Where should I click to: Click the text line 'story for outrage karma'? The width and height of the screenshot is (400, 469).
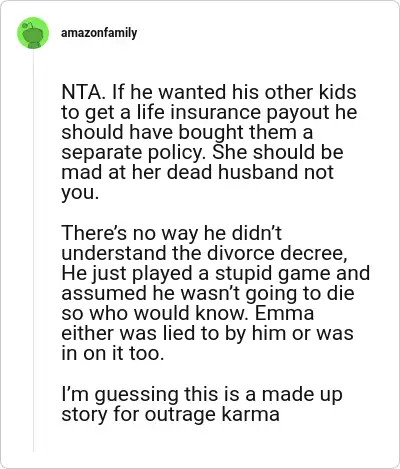170,415
